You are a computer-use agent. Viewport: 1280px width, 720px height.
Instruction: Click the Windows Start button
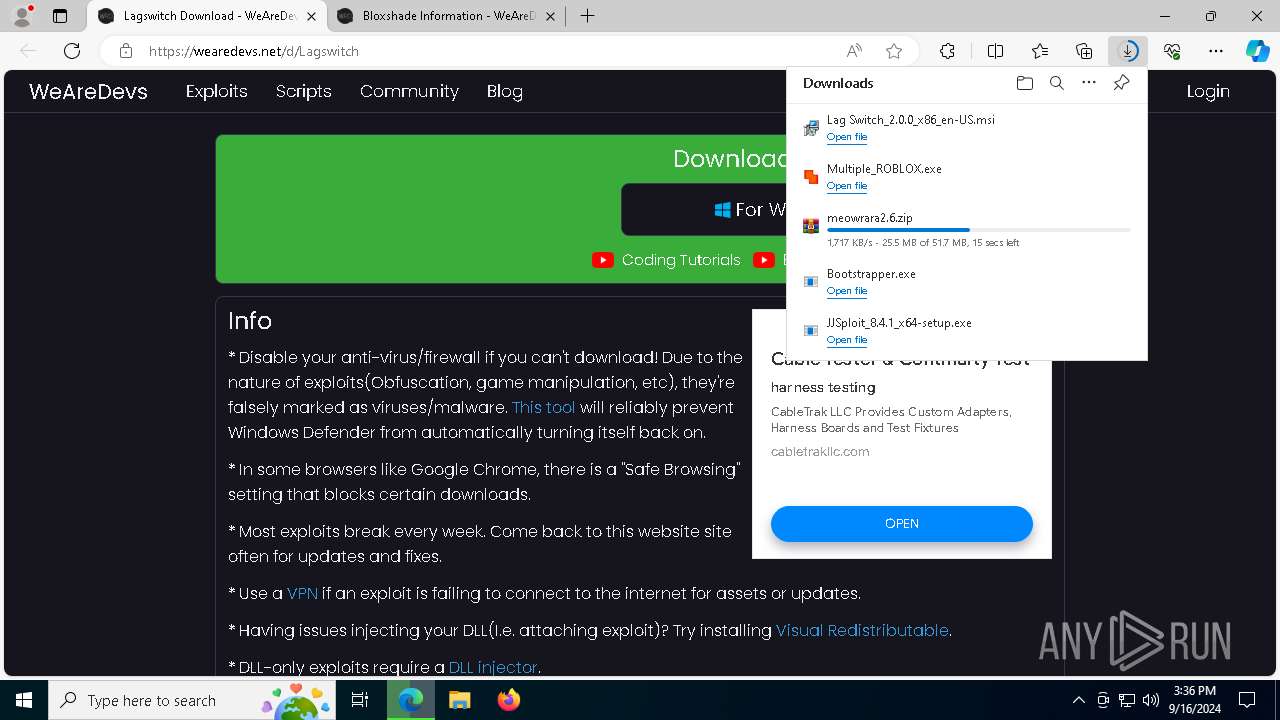24,700
